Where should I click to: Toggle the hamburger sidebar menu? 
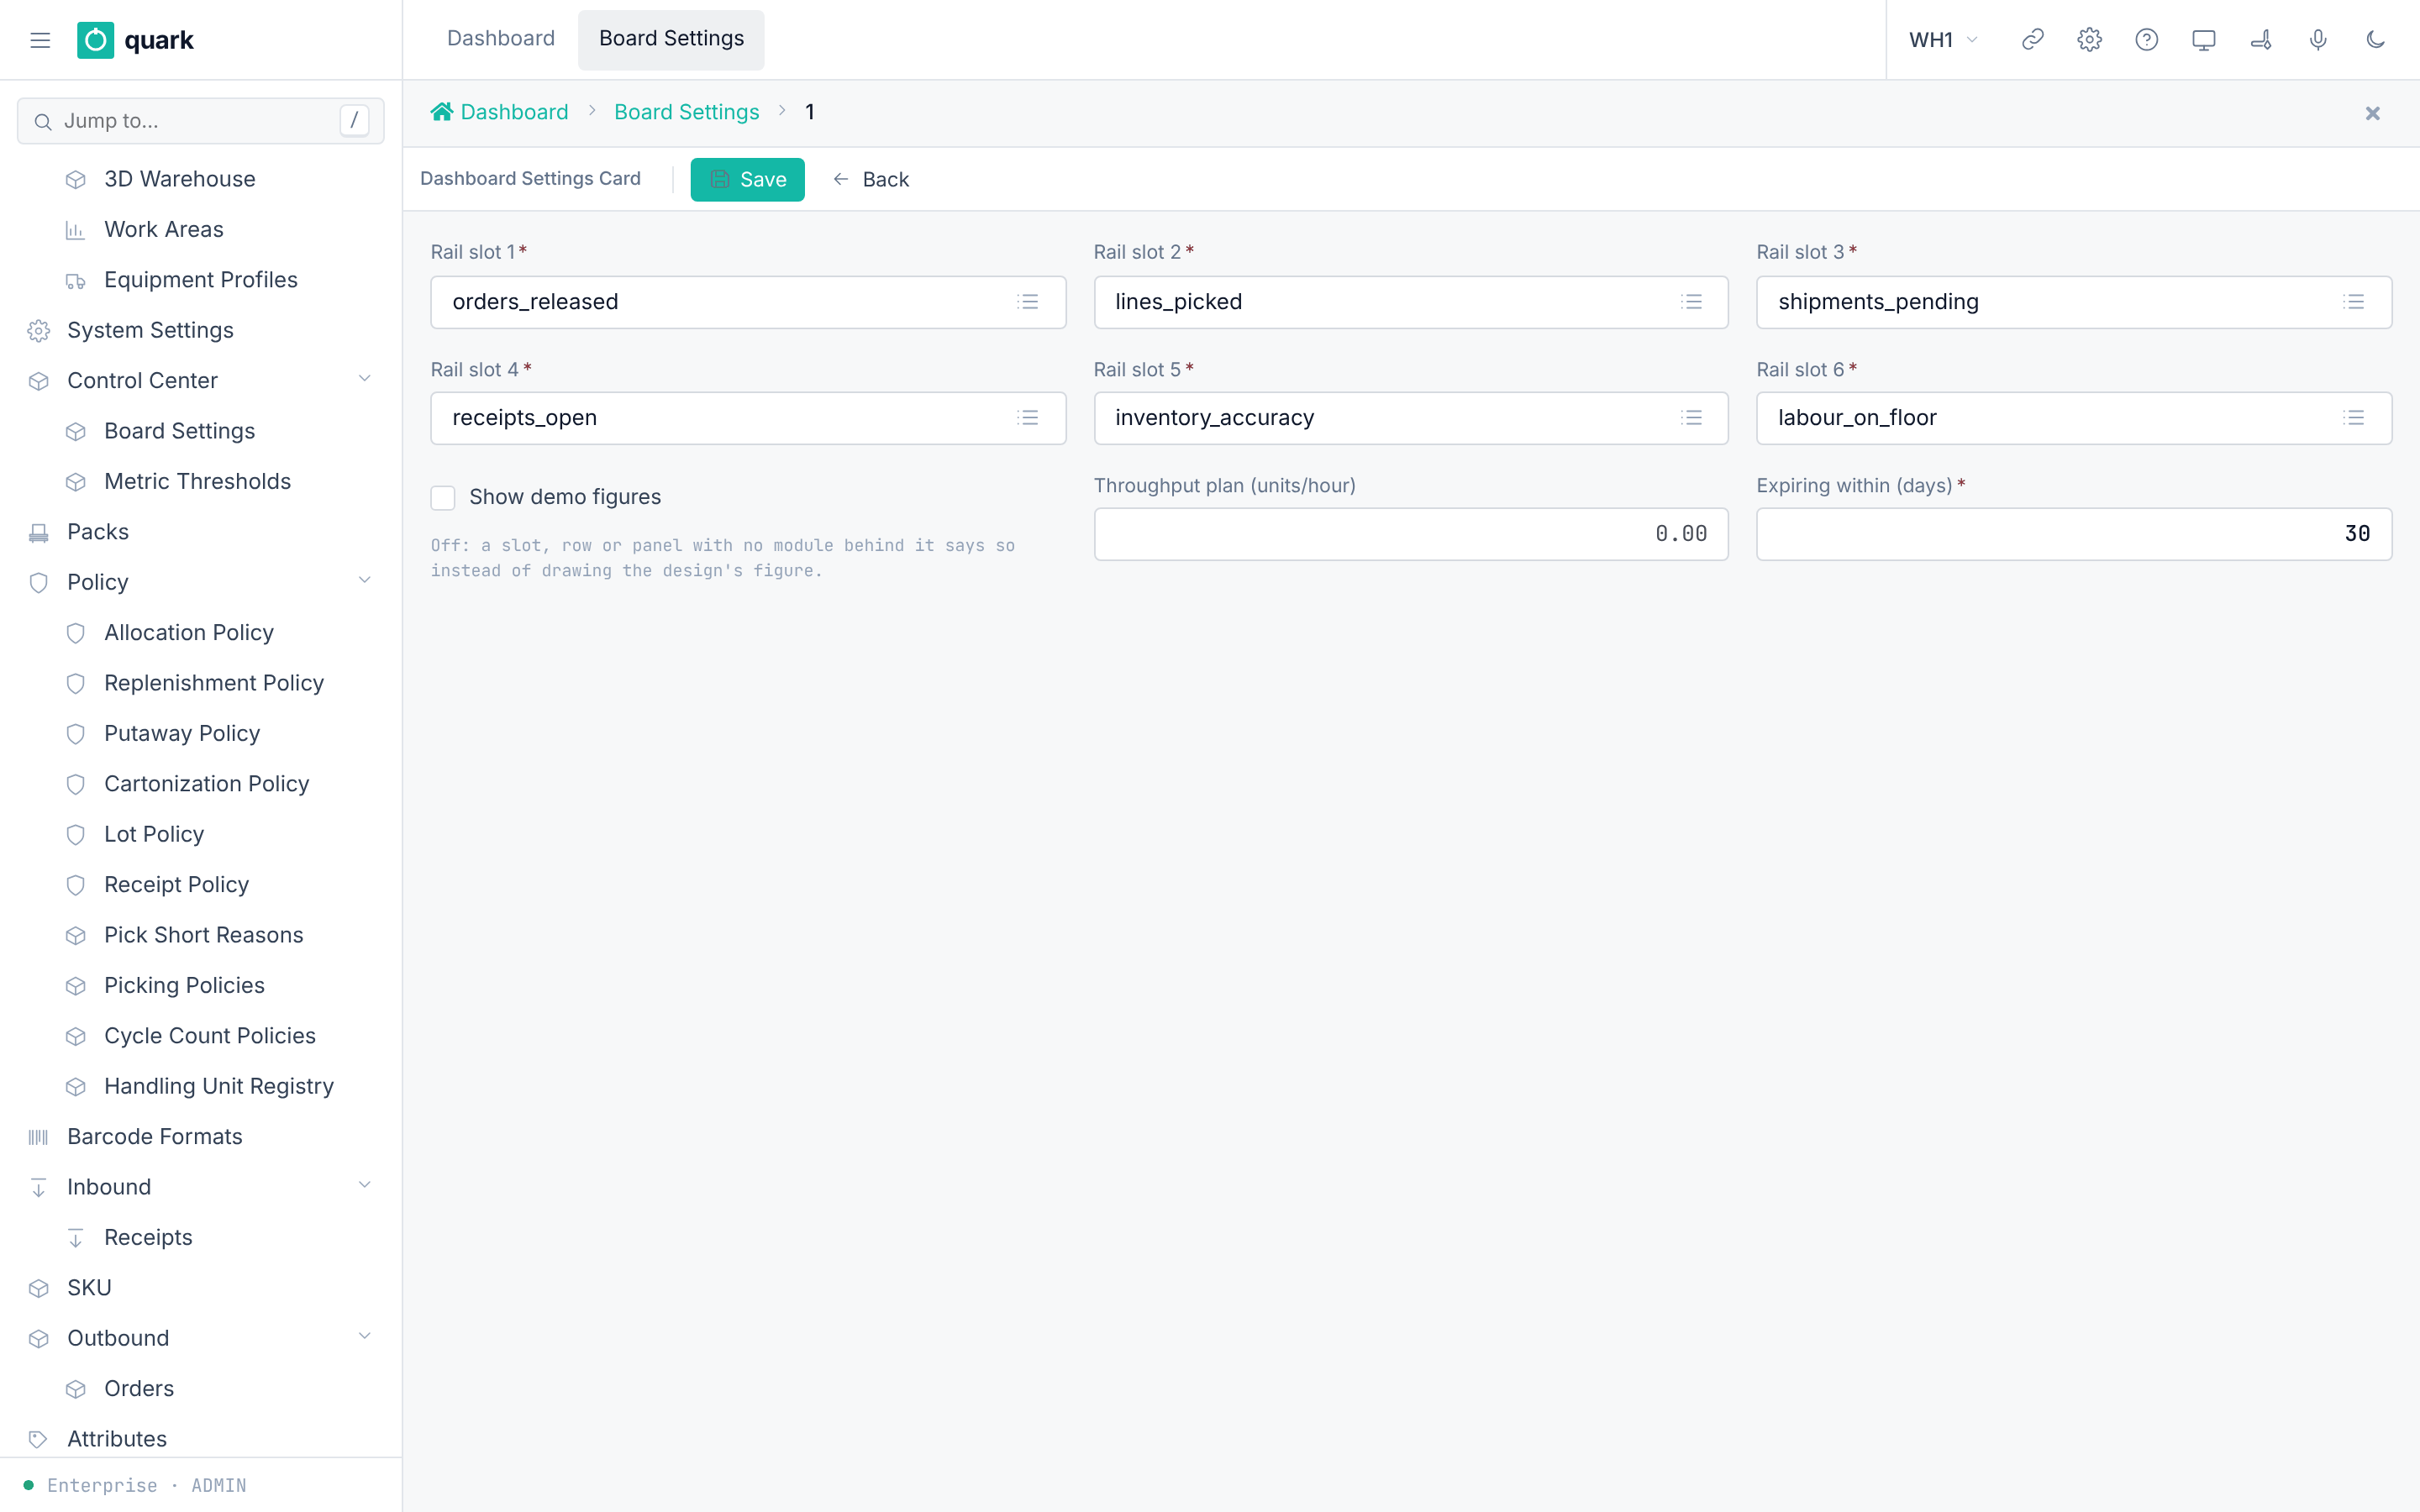tap(40, 40)
